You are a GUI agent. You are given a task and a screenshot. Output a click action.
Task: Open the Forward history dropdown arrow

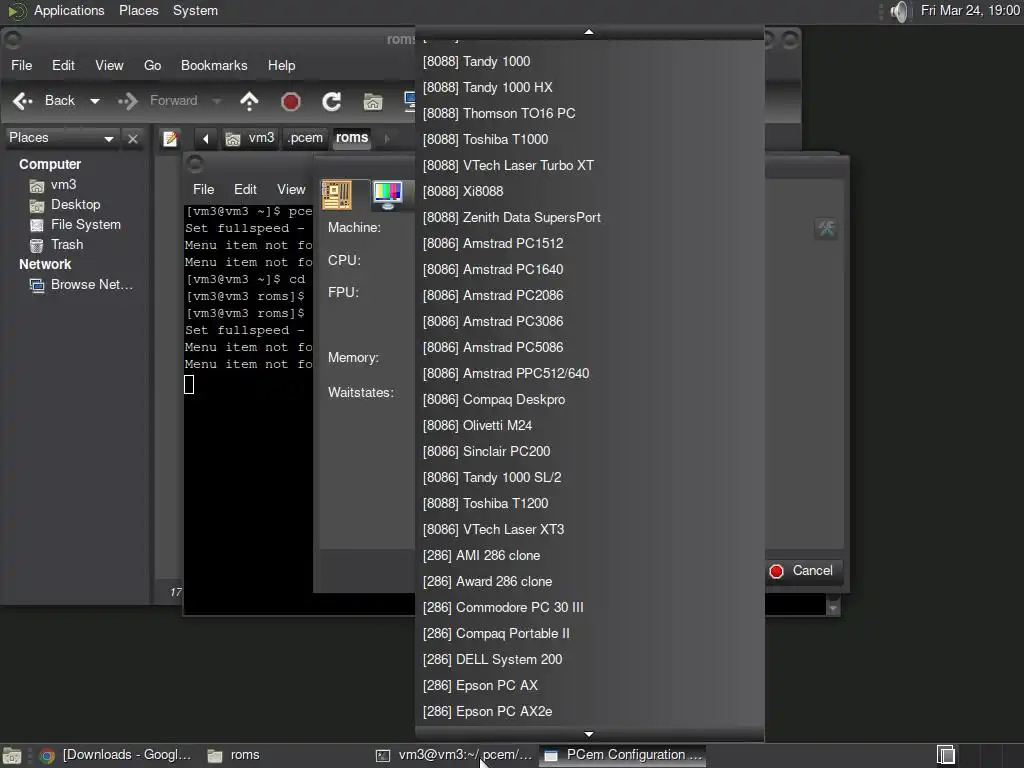217,101
